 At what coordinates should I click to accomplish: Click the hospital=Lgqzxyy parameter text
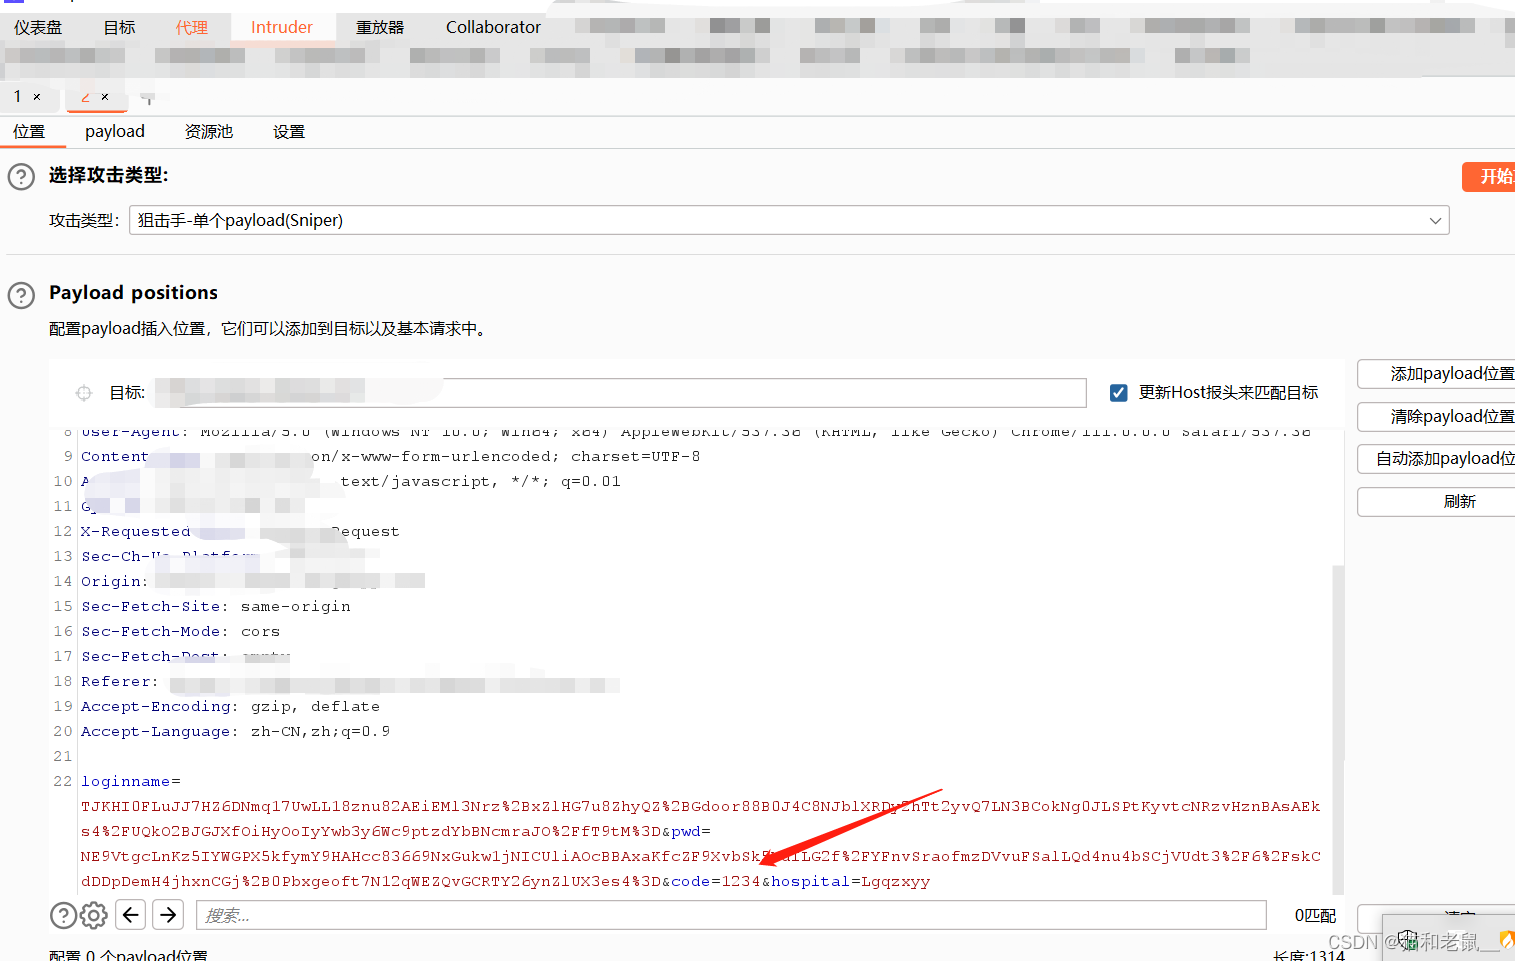pos(851,881)
